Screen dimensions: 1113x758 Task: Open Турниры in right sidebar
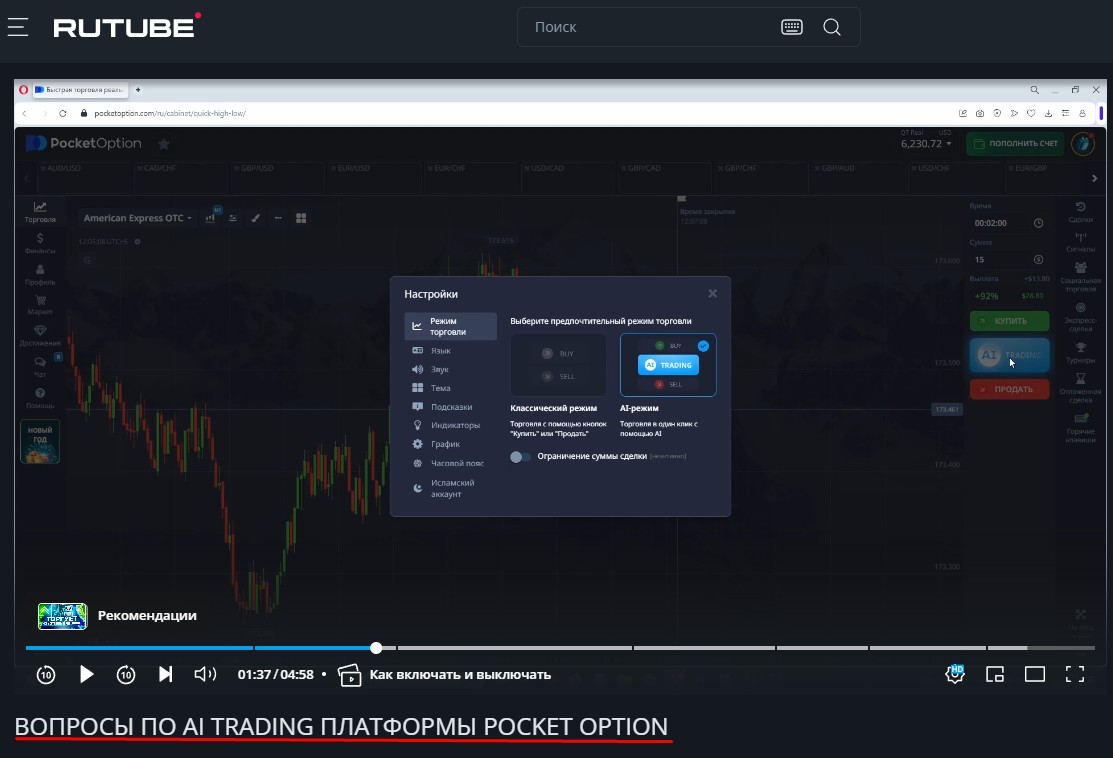pyautogui.click(x=1080, y=353)
